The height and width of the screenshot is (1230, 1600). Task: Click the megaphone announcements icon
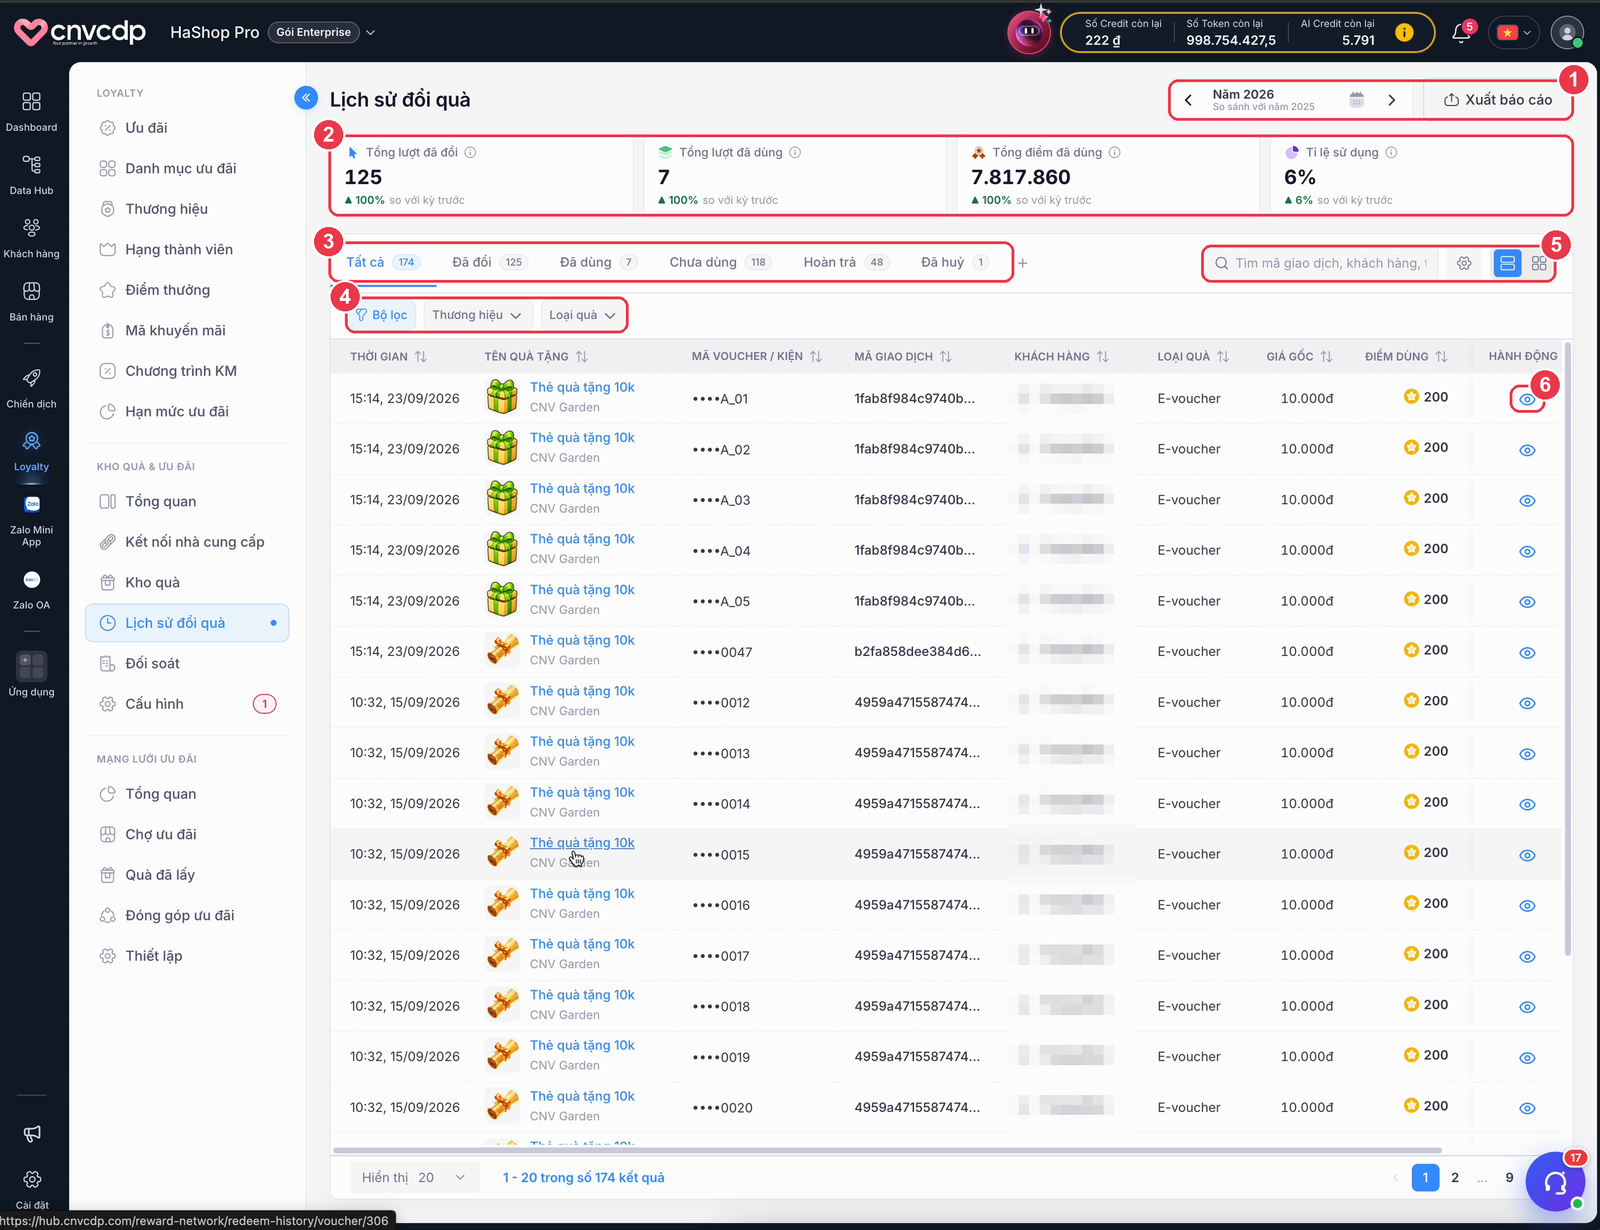pyautogui.click(x=31, y=1133)
